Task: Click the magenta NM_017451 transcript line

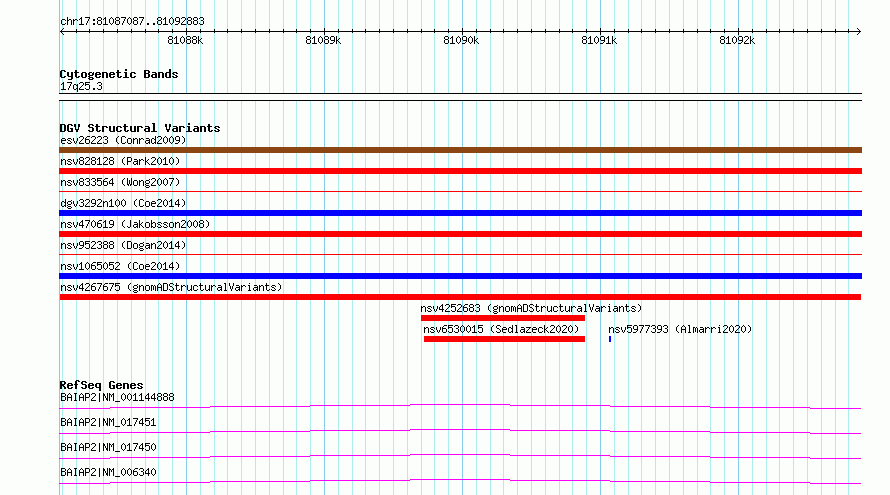Action: point(460,430)
